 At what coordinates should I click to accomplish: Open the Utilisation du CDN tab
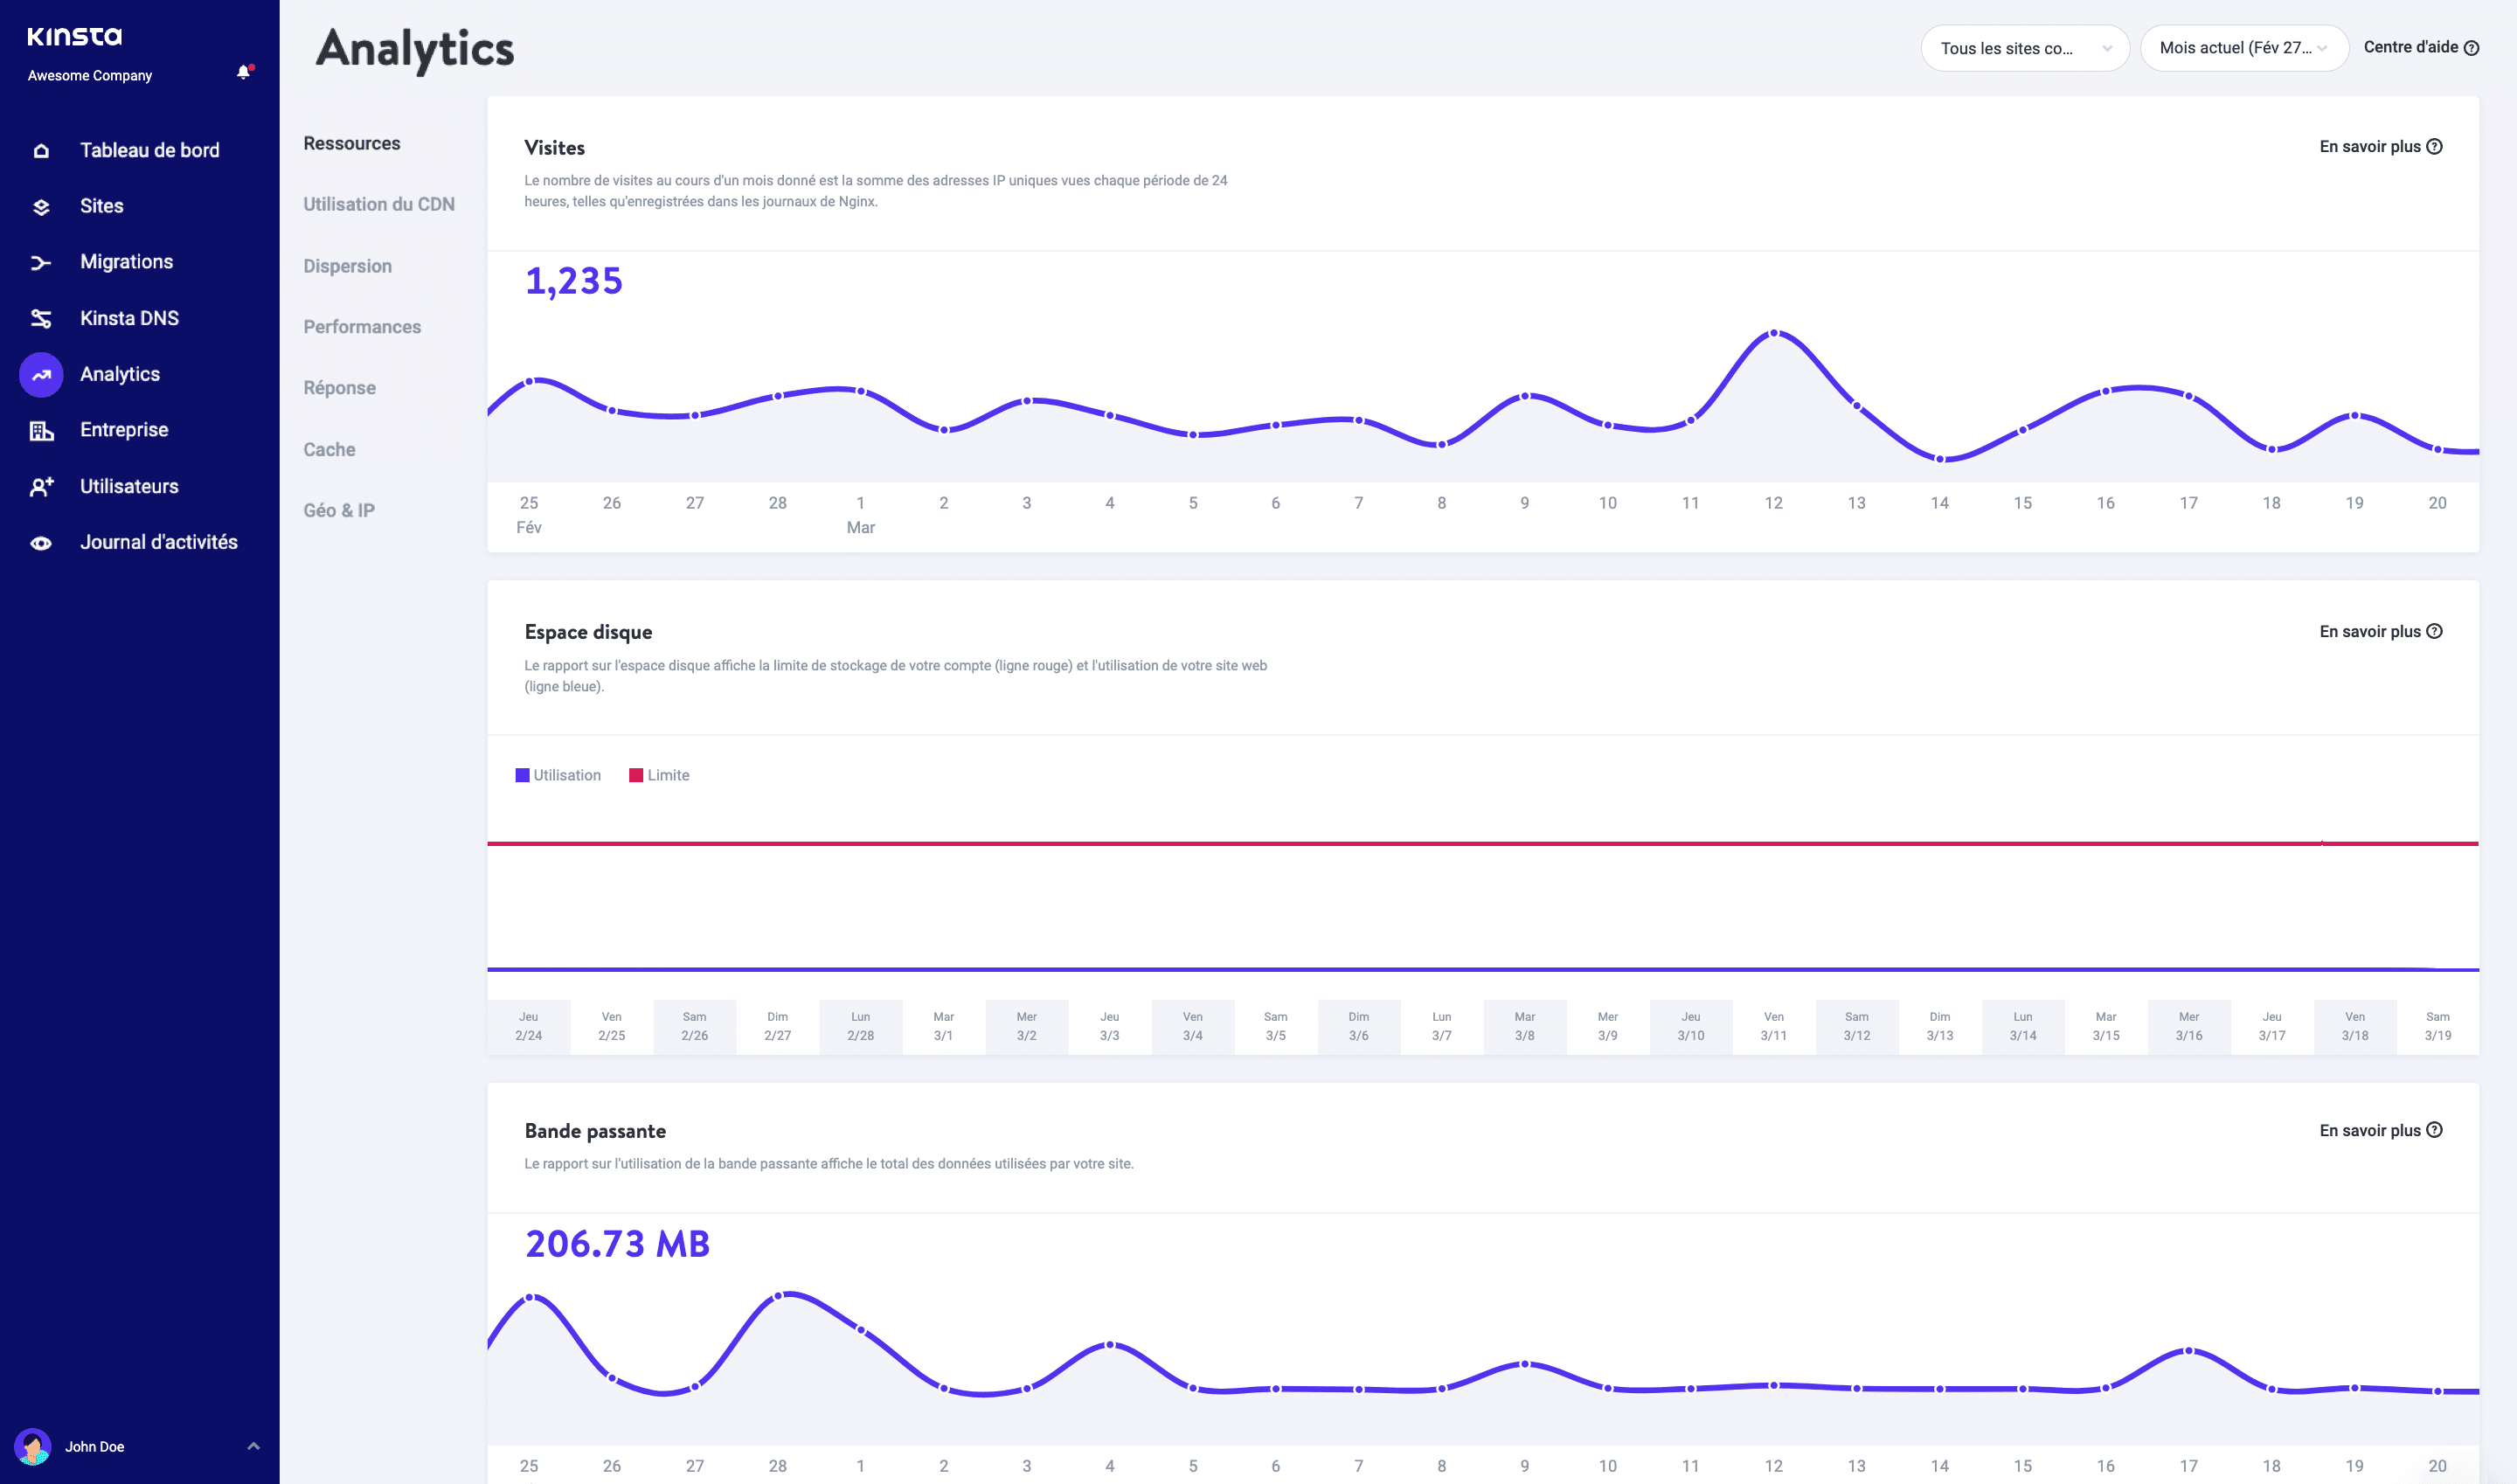click(378, 203)
